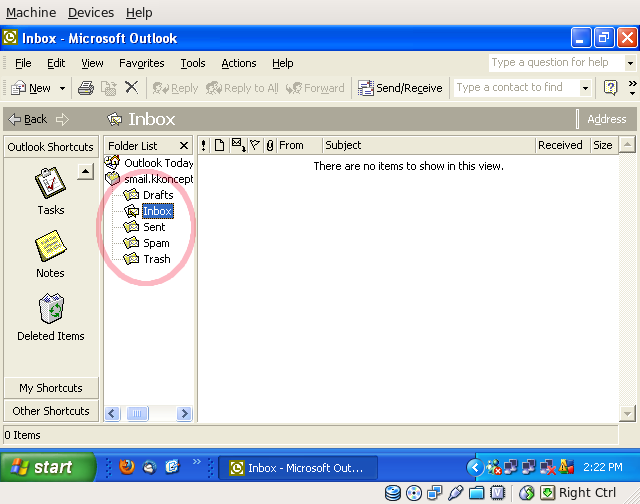Open the VirtualBox Machine menu
Viewport: 640px width, 504px height.
point(31,13)
